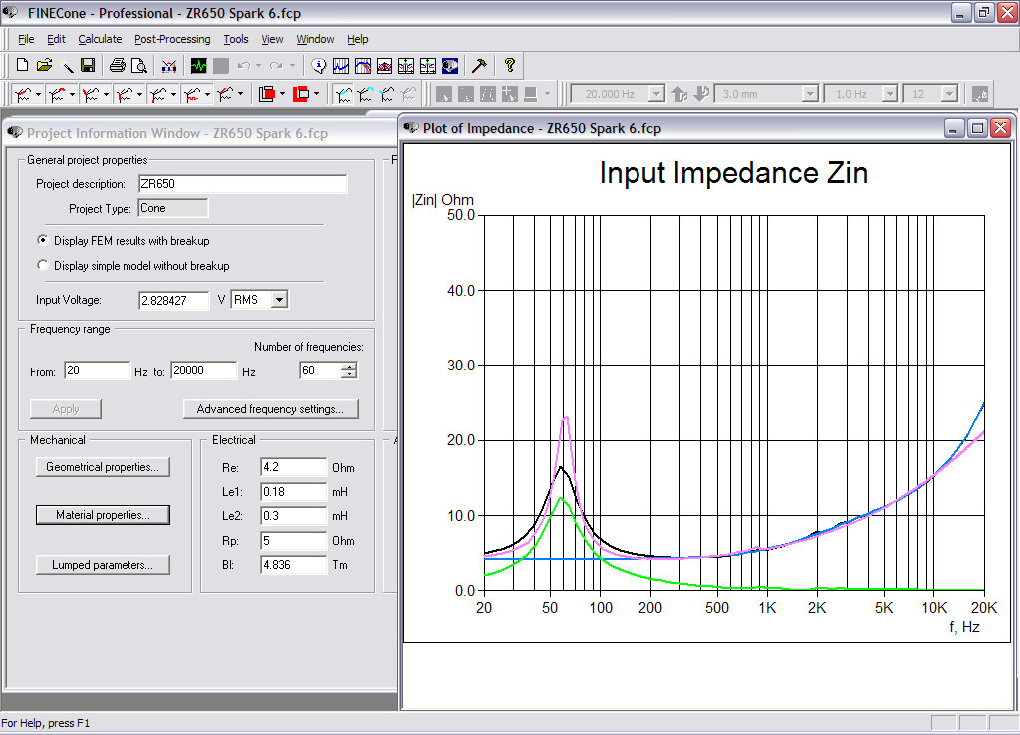This screenshot has height=735, width=1020.
Task: Open the red polar directivity plot icon
Action: pyautogui.click(x=384, y=65)
